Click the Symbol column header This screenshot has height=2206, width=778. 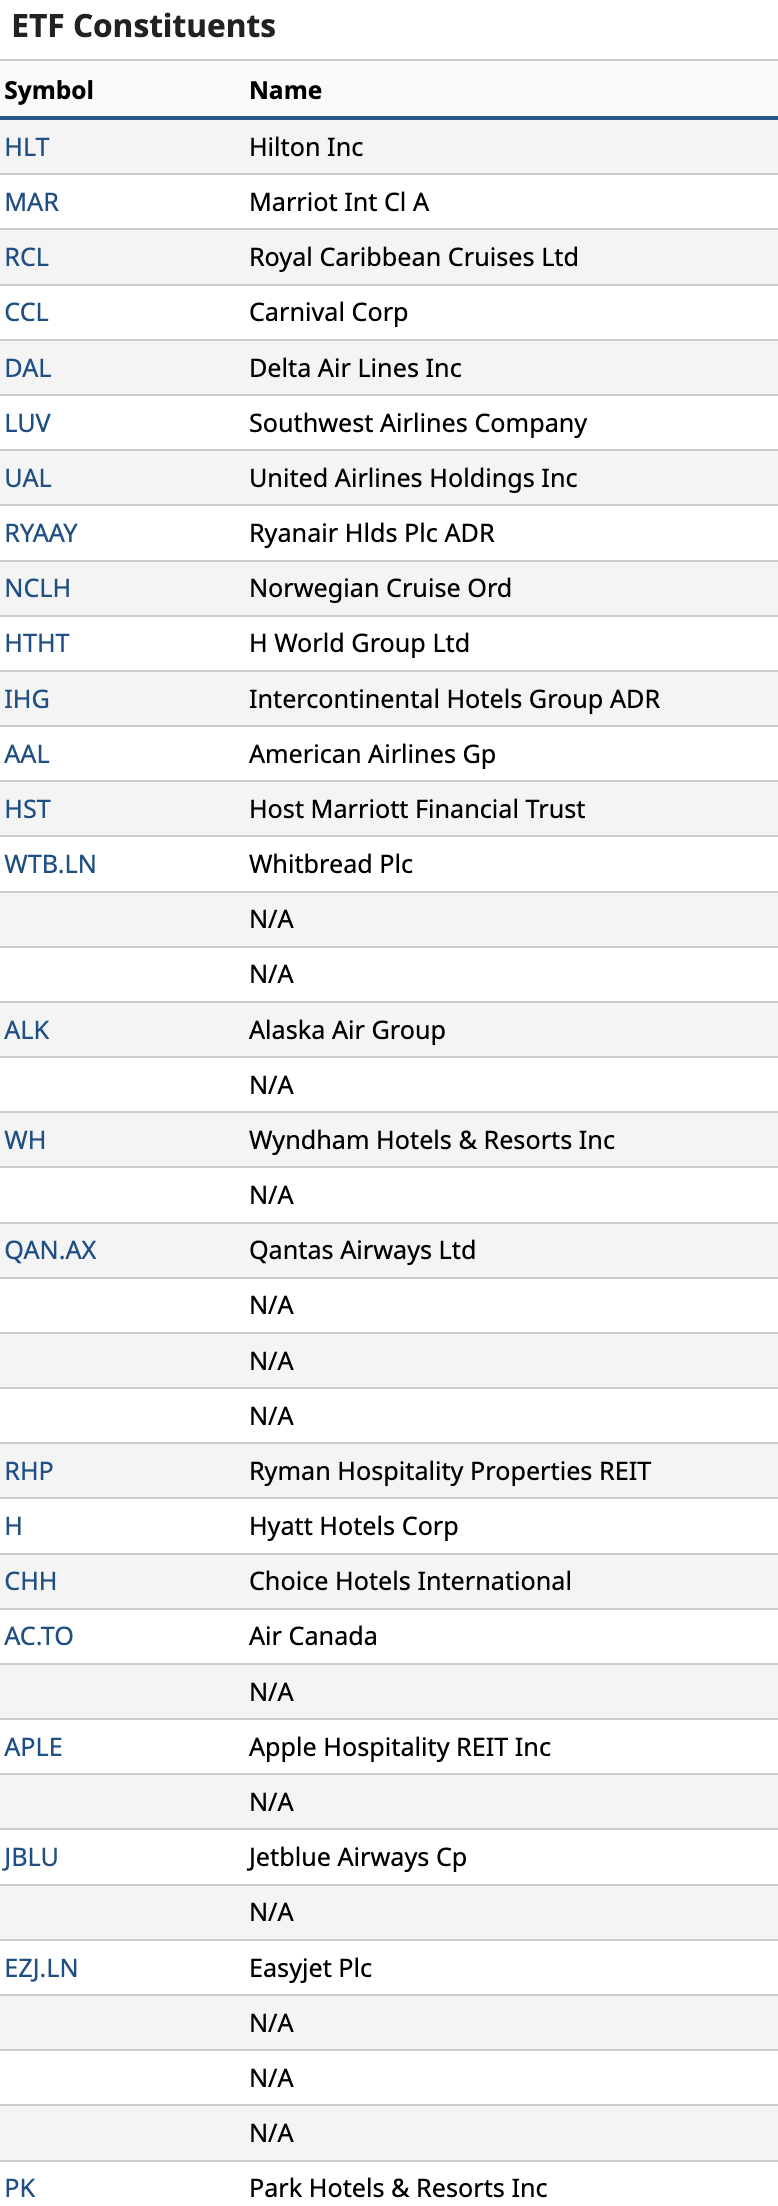[49, 90]
